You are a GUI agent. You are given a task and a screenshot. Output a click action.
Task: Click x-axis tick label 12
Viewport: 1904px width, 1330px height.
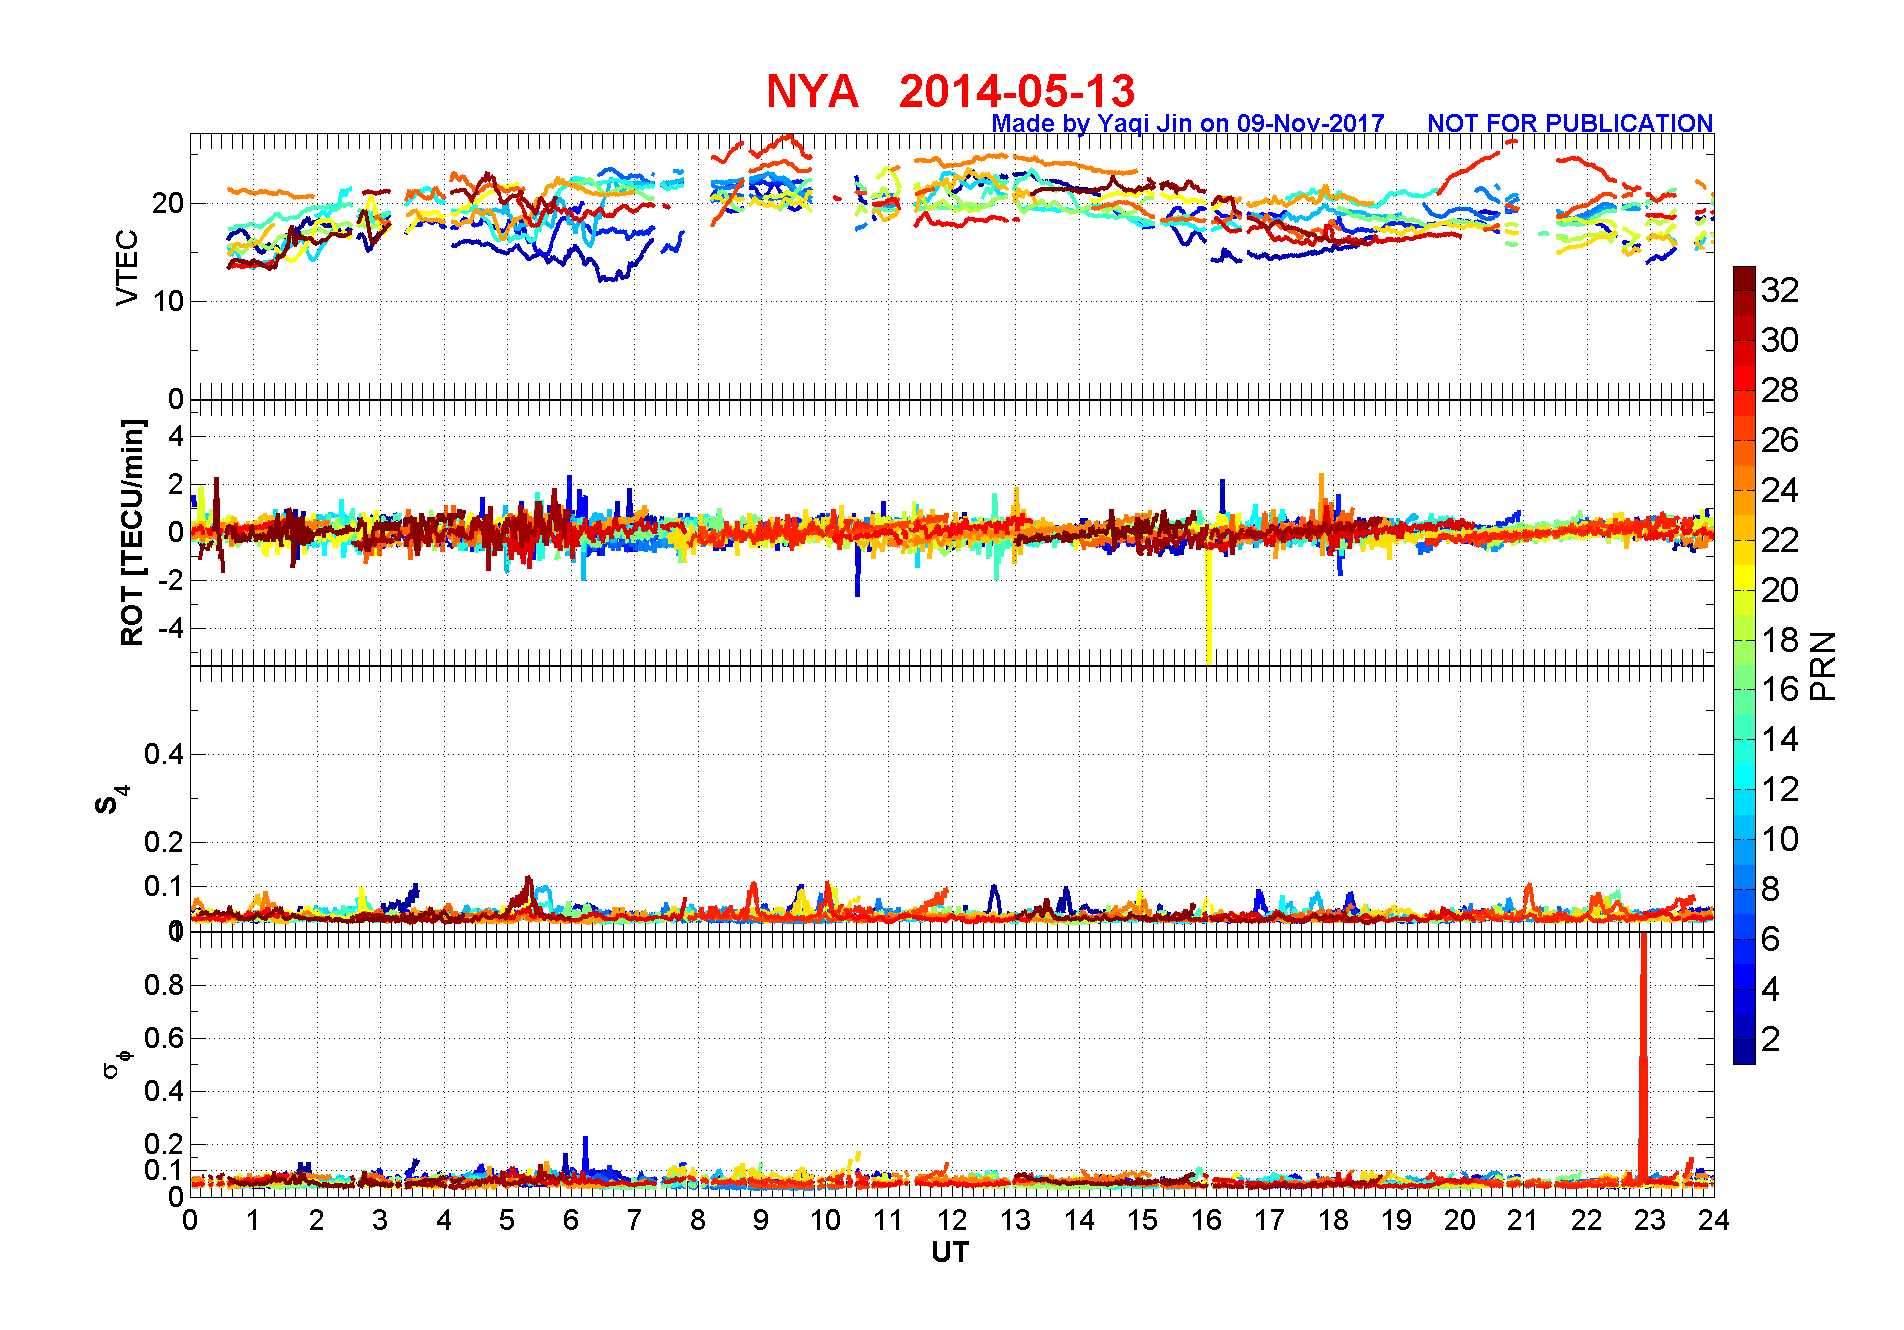coord(952,1220)
